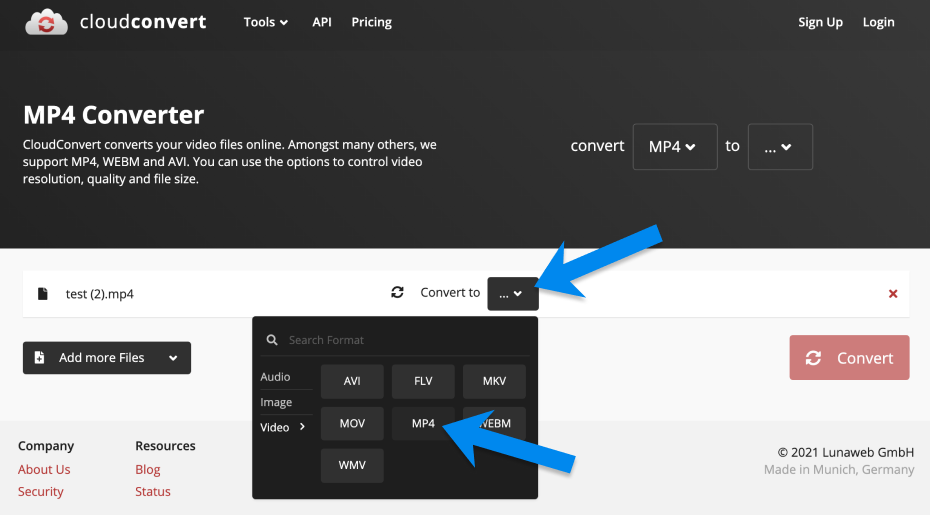Toggle the Convert to format dropdown
Viewport: 930px width, 515px height.
[x=512, y=293]
